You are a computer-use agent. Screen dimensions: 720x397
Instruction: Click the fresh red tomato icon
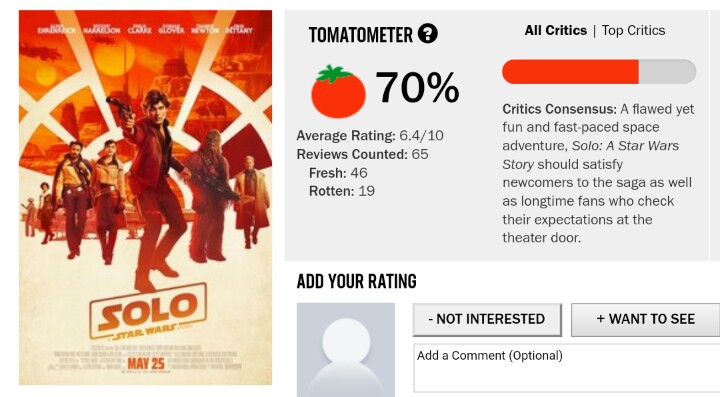click(x=338, y=92)
